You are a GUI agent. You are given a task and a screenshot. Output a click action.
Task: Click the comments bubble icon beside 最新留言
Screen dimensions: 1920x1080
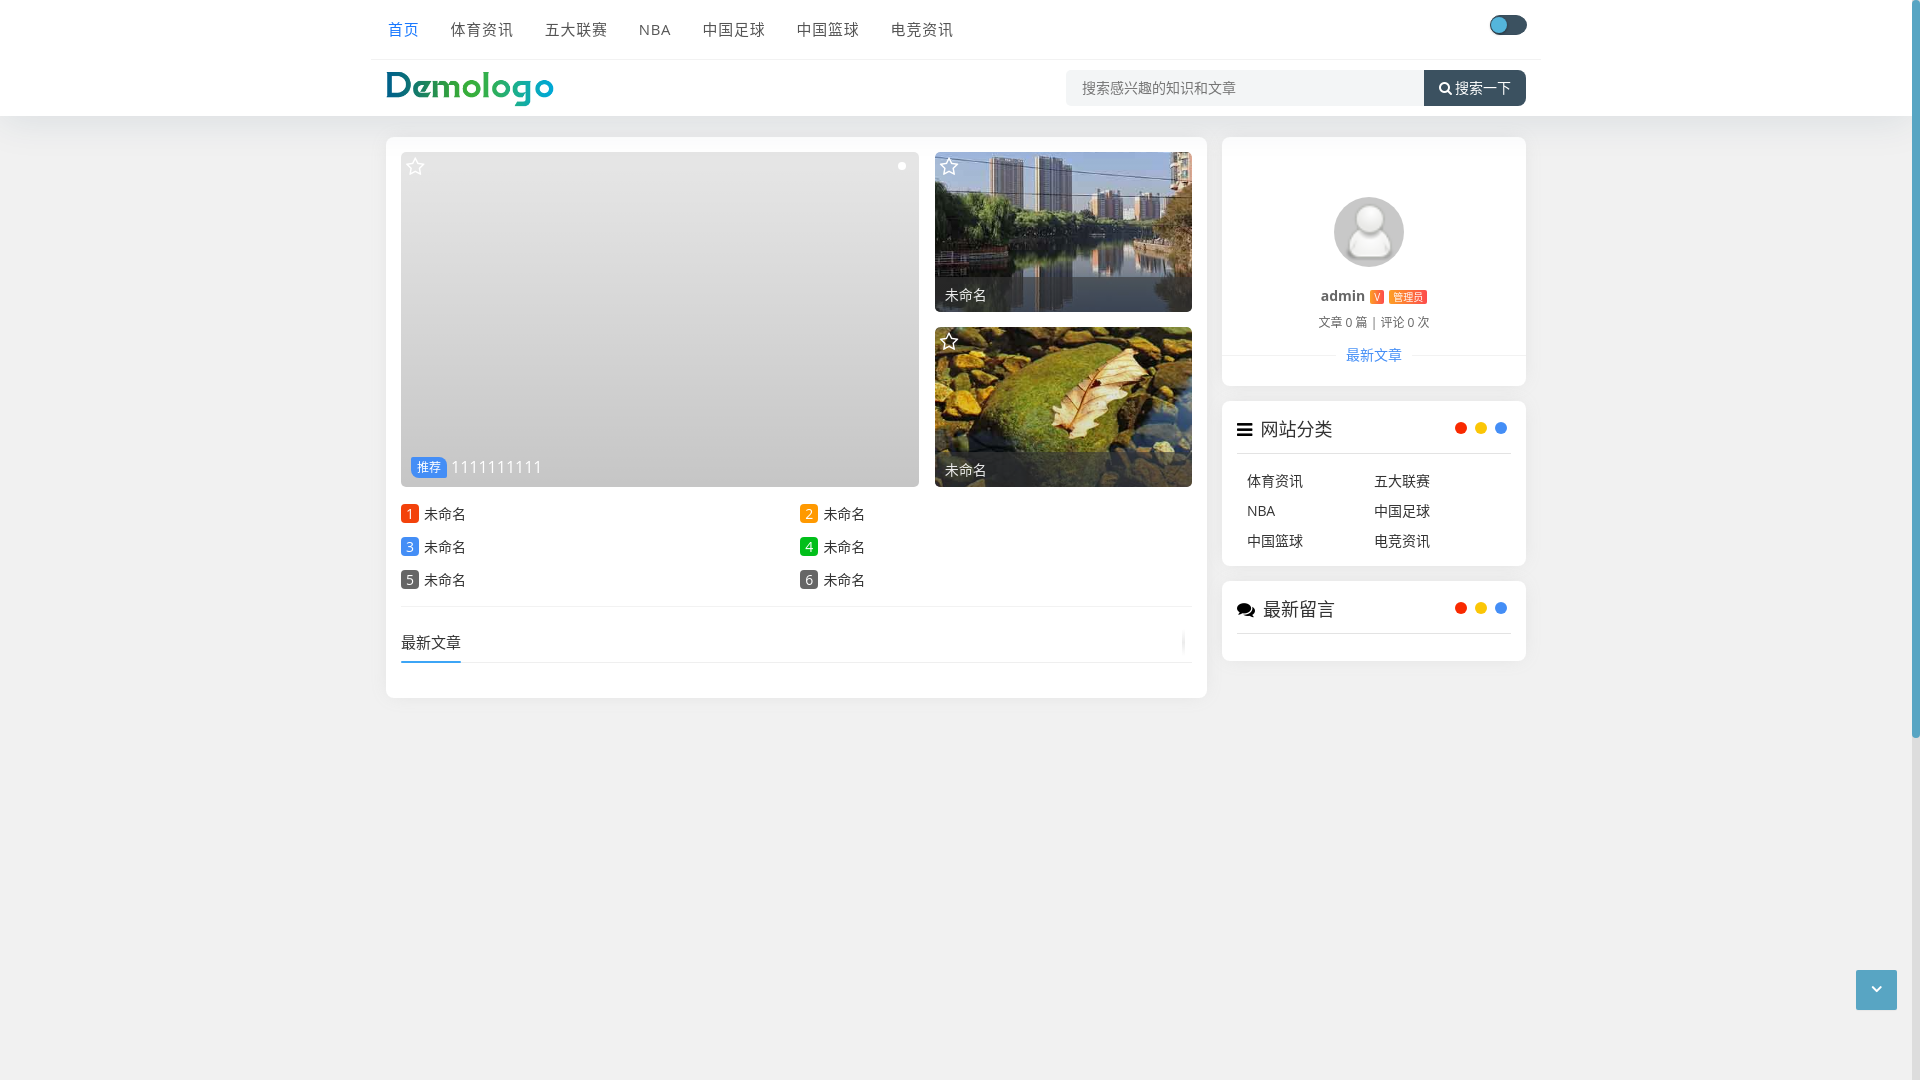(1246, 610)
